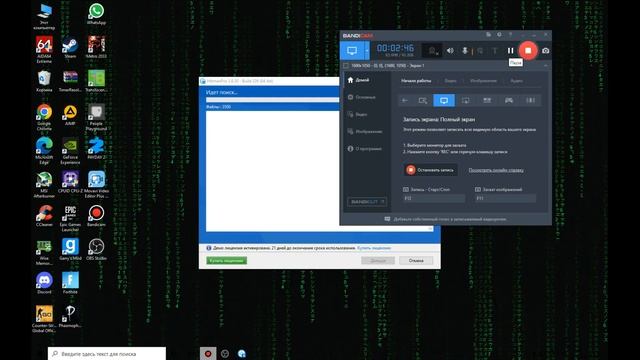The height and width of the screenshot is (360, 640).
Task: Open MSI Afterburner desktop shortcut
Action: [44, 184]
